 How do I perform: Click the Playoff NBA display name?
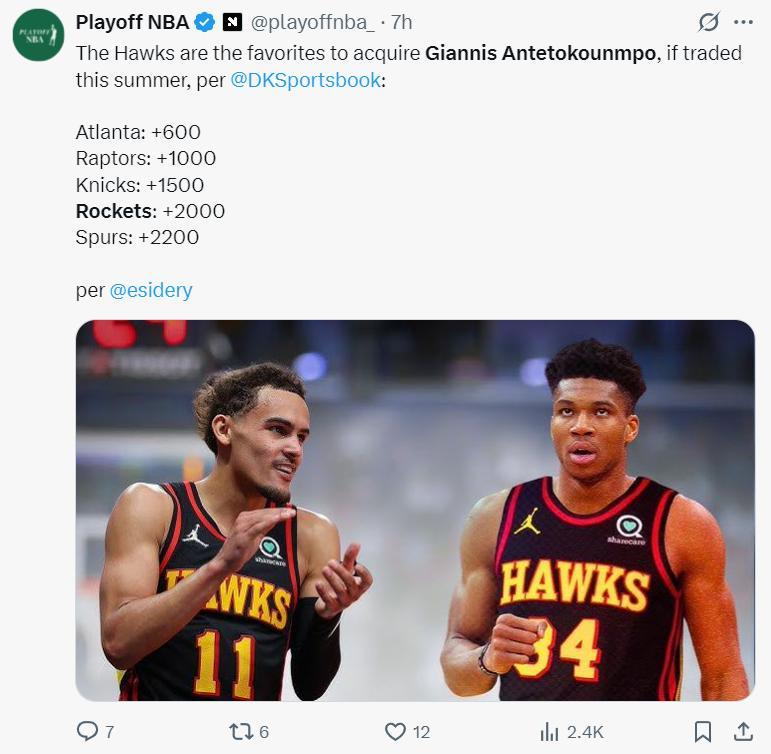click(x=132, y=22)
